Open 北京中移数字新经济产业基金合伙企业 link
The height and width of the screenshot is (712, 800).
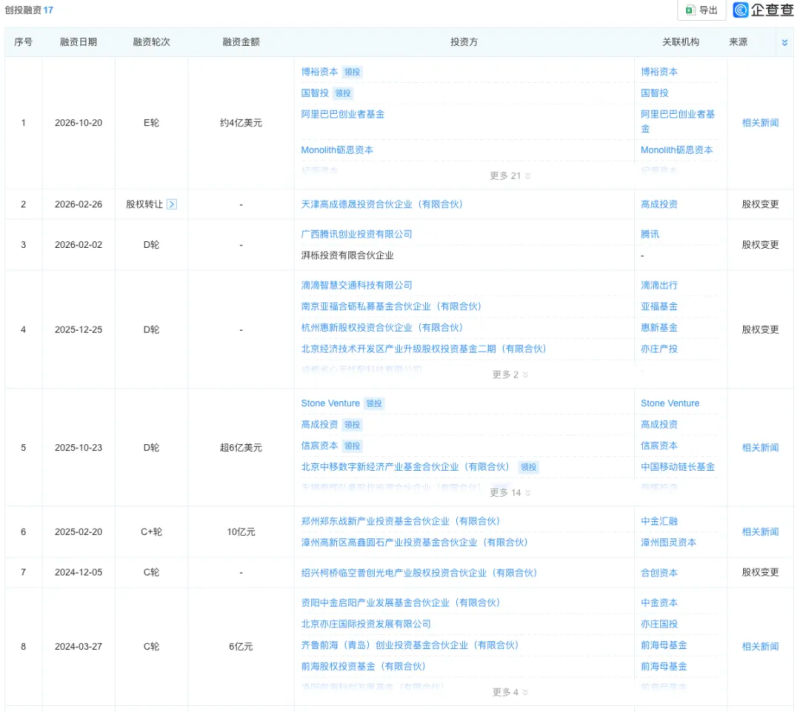tap(405, 467)
